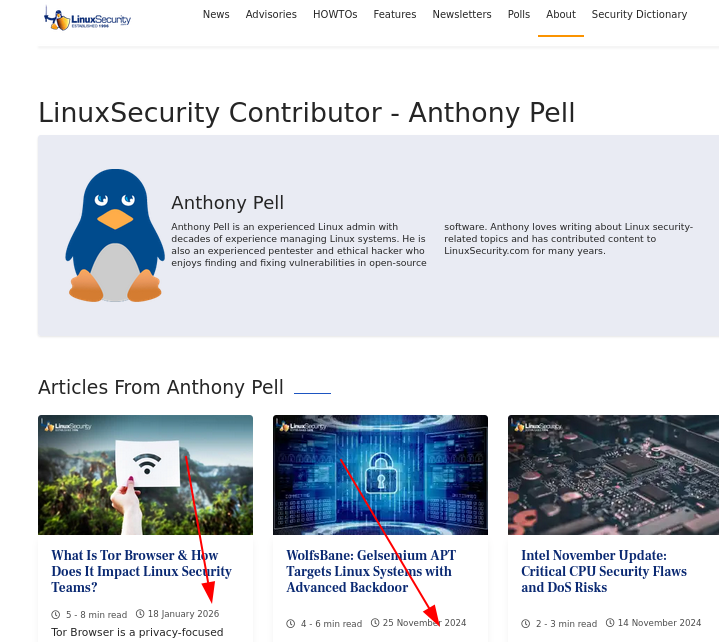
Task: Click clock icon on WolfsBane article
Action: [291, 624]
